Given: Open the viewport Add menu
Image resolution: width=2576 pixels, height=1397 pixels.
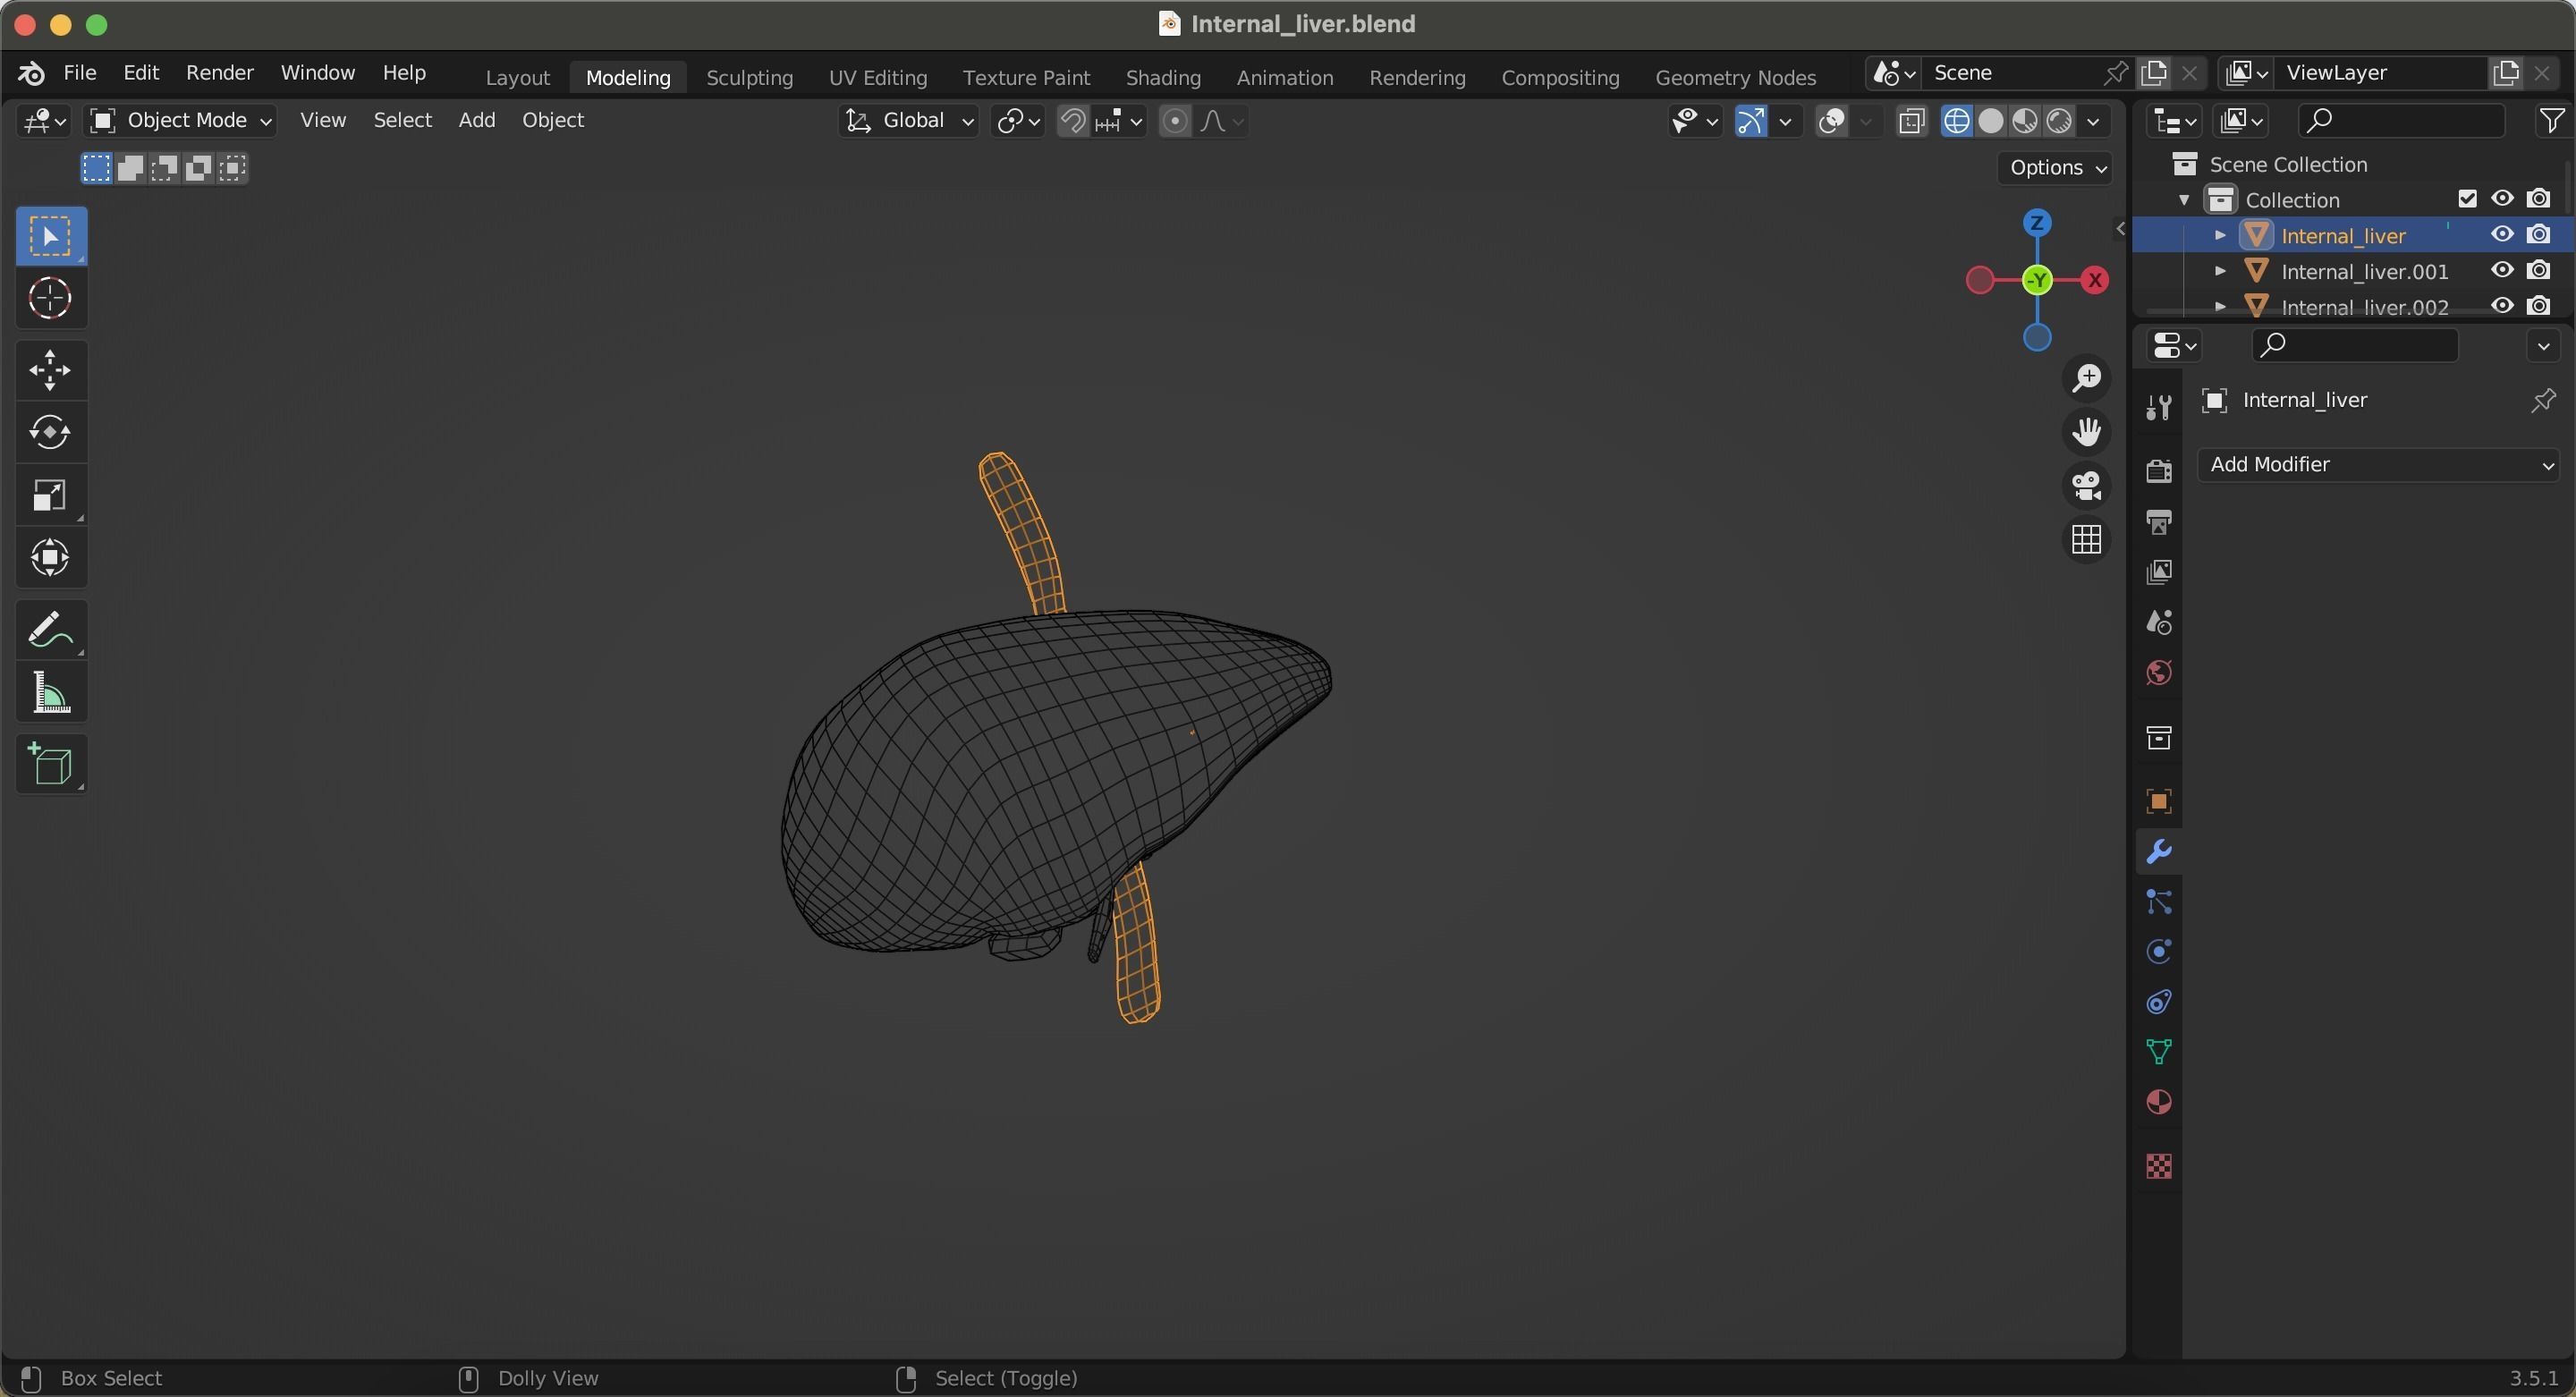Looking at the screenshot, I should [476, 120].
